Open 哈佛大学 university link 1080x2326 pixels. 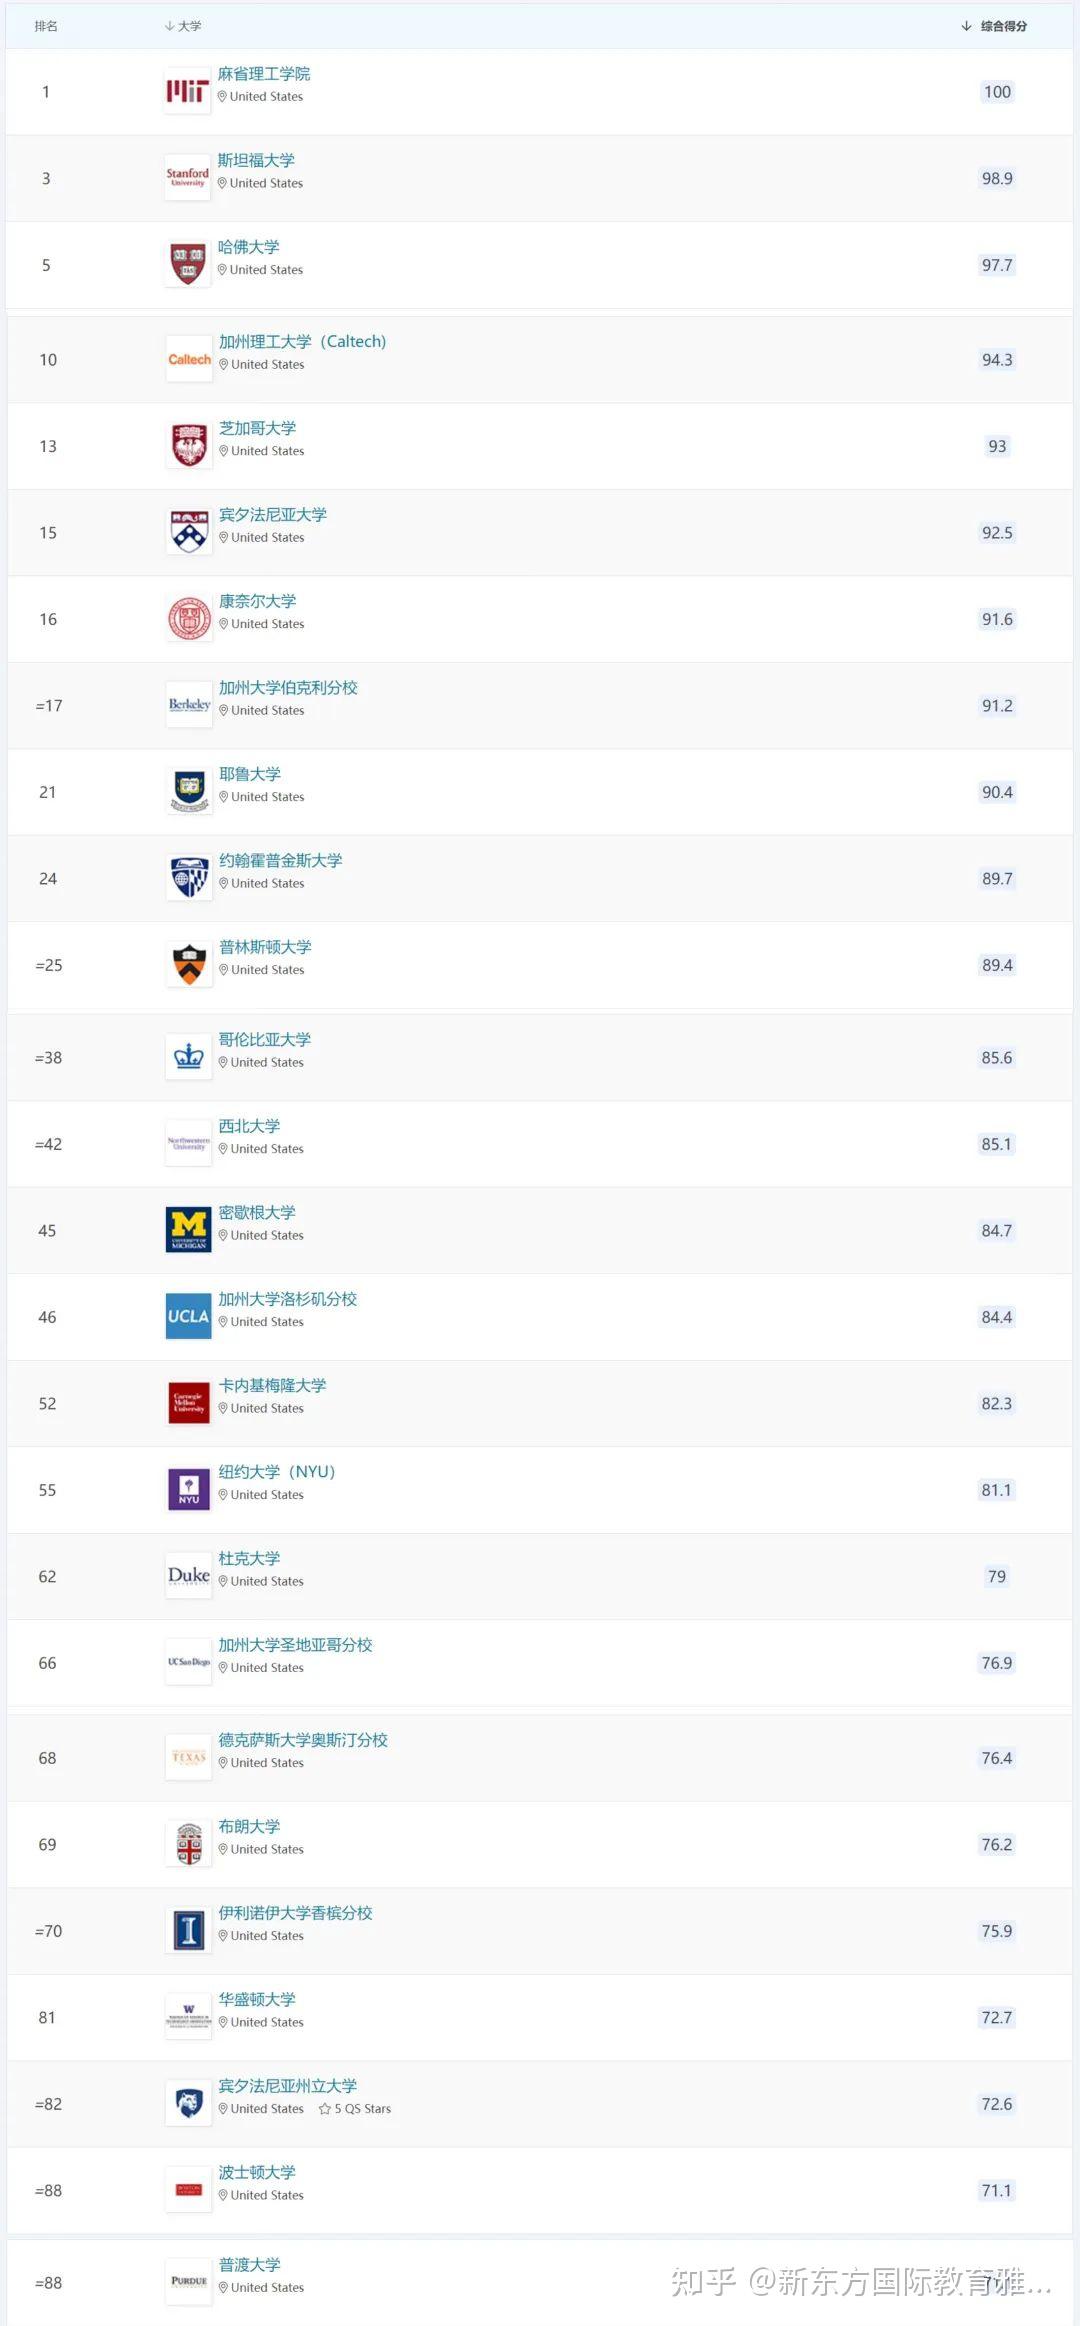point(249,247)
